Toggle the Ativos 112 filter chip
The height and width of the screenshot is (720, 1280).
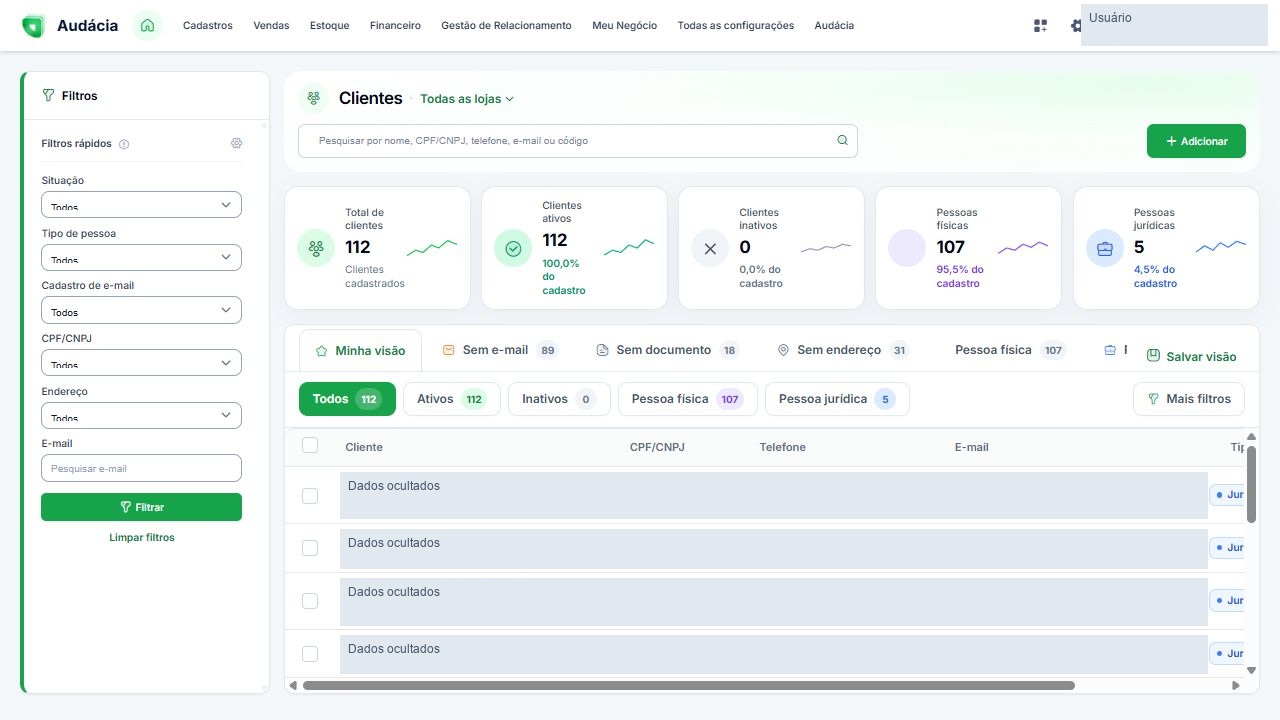[451, 399]
